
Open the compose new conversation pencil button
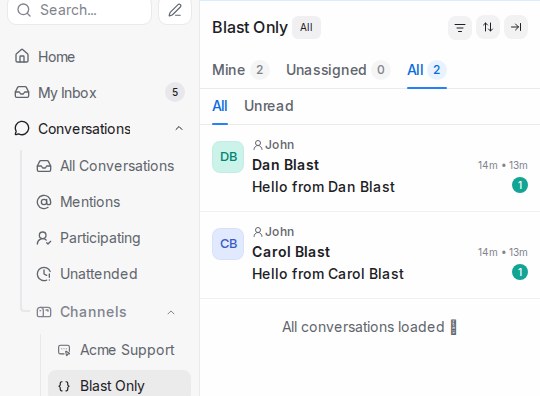[x=175, y=10]
